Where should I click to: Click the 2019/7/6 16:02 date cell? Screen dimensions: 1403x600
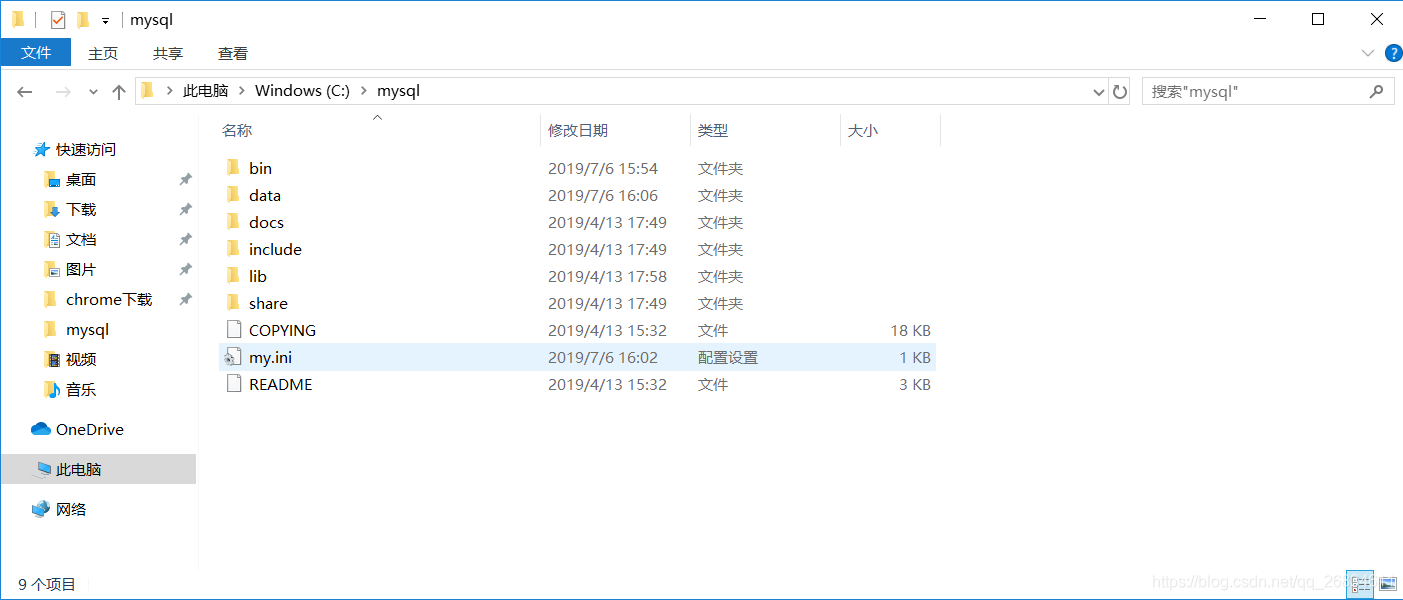(x=603, y=357)
